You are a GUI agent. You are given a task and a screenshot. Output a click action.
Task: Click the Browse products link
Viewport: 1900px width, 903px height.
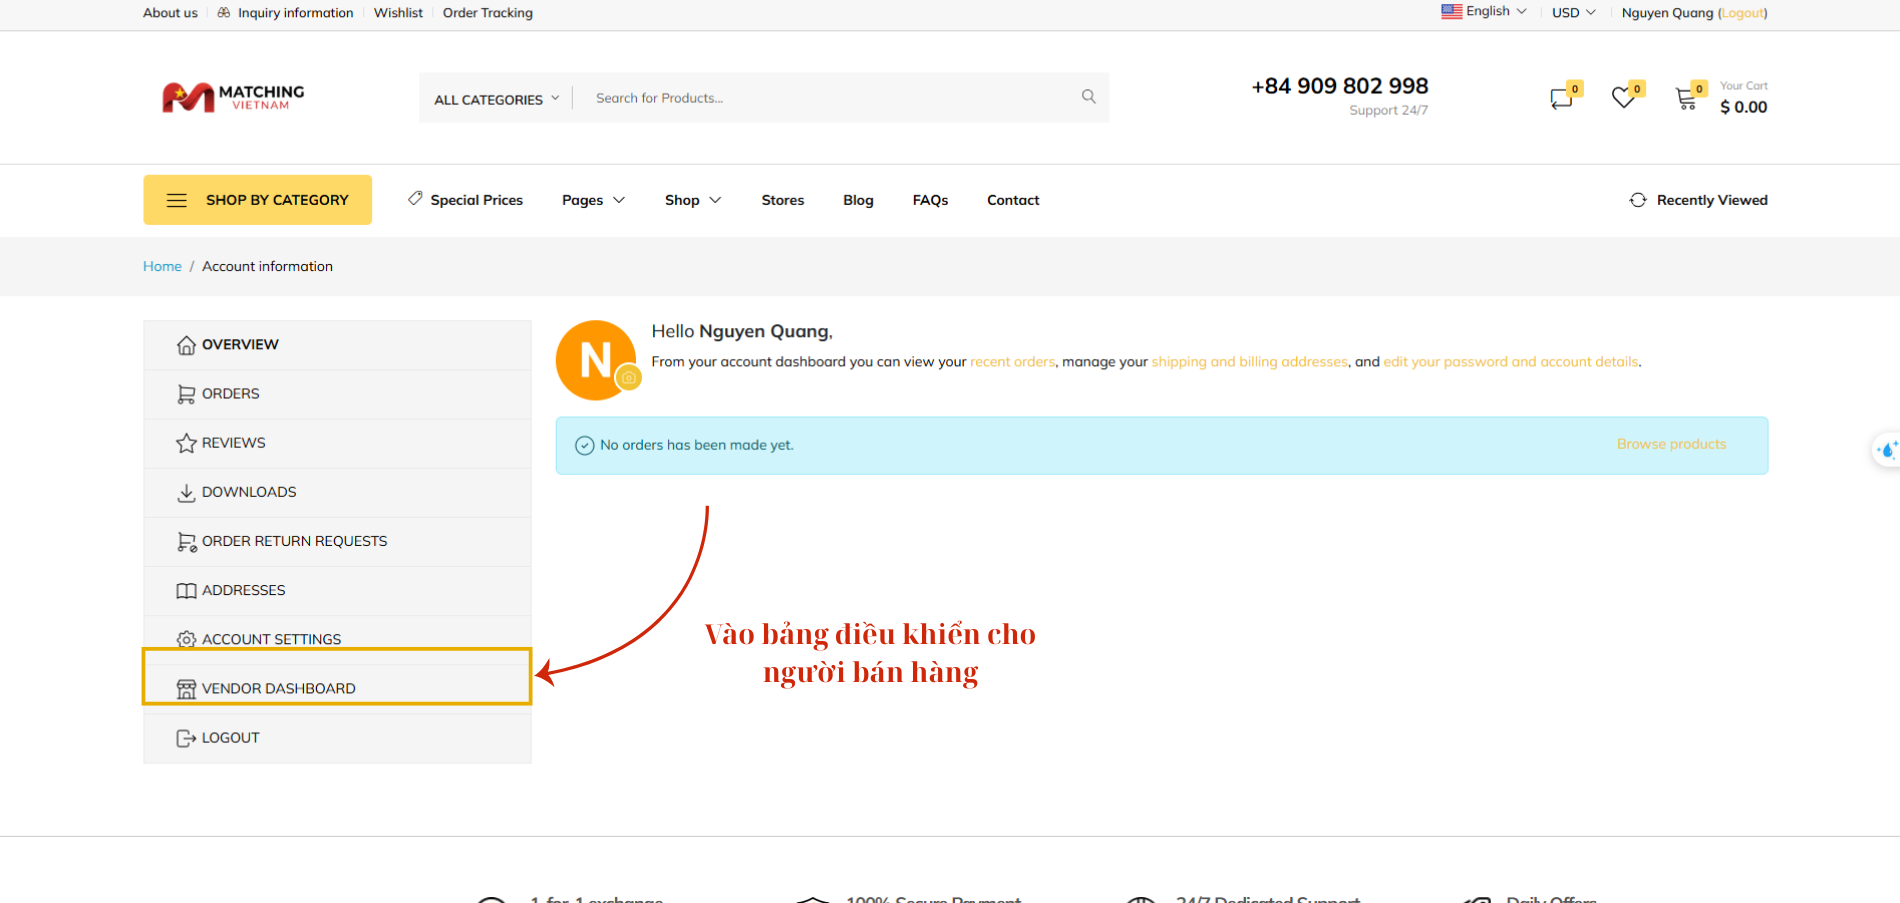tap(1671, 444)
